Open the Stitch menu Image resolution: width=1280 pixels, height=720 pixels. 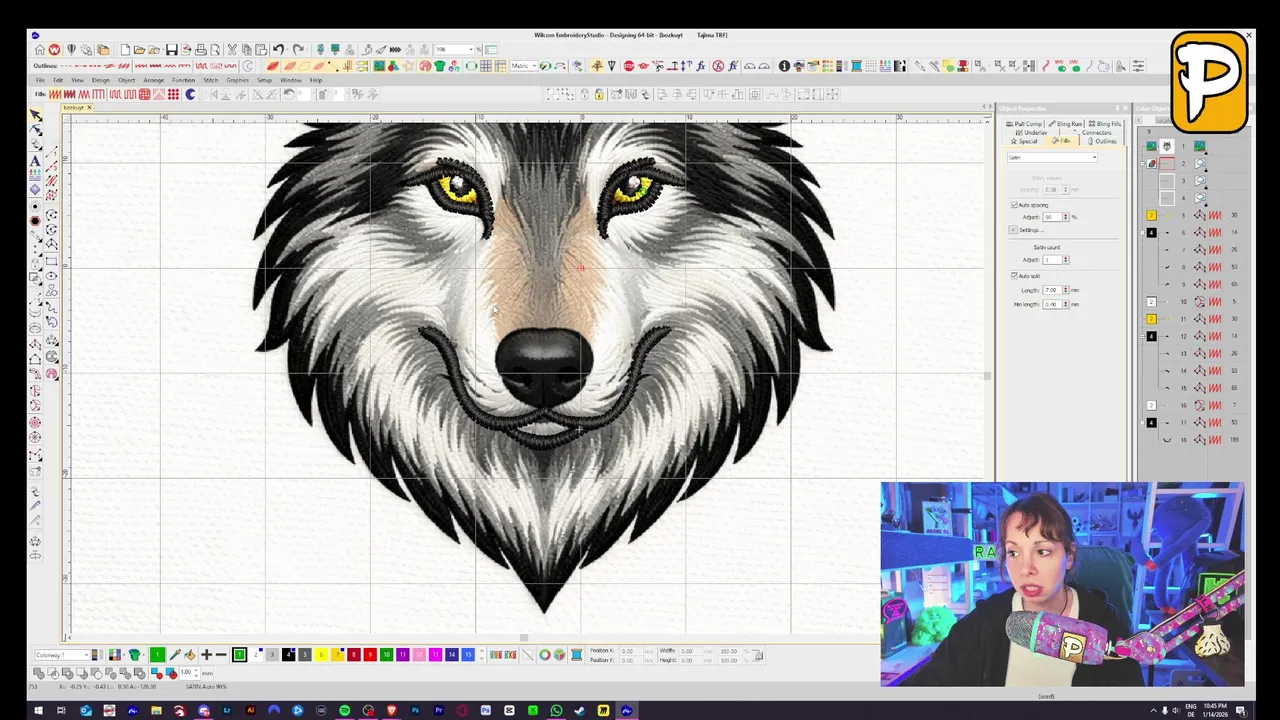[x=210, y=80]
